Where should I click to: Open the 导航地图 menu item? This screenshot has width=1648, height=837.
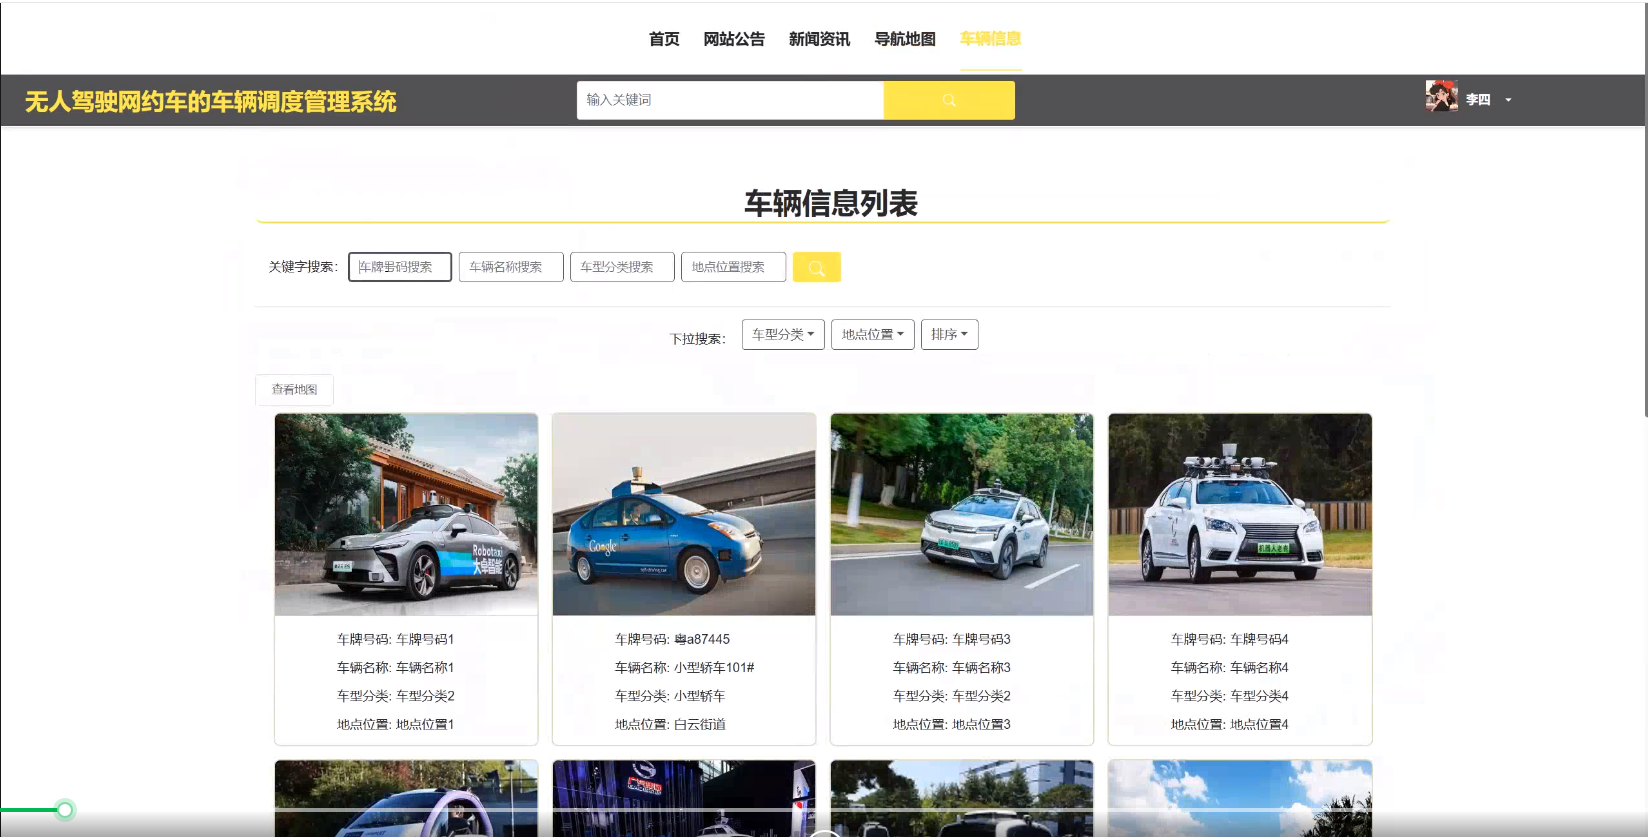905,39
